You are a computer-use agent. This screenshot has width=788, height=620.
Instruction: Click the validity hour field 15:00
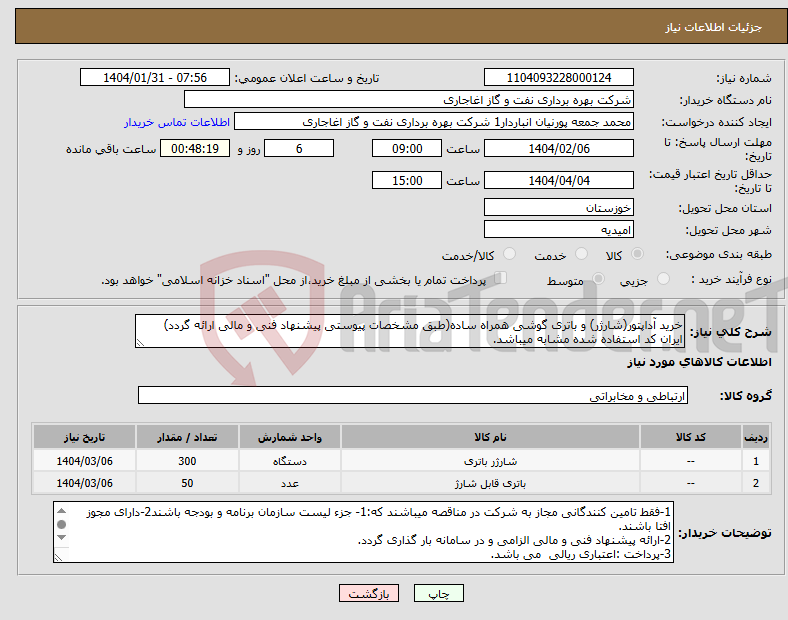click(x=407, y=180)
